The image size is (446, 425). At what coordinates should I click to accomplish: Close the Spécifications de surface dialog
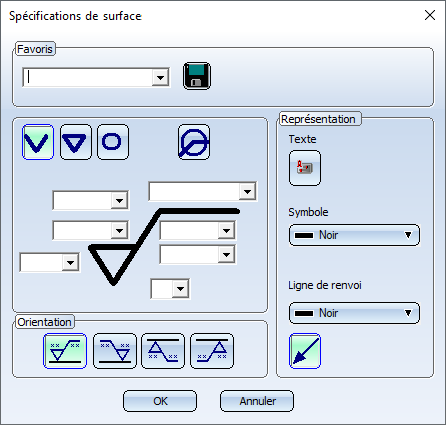[430, 15]
